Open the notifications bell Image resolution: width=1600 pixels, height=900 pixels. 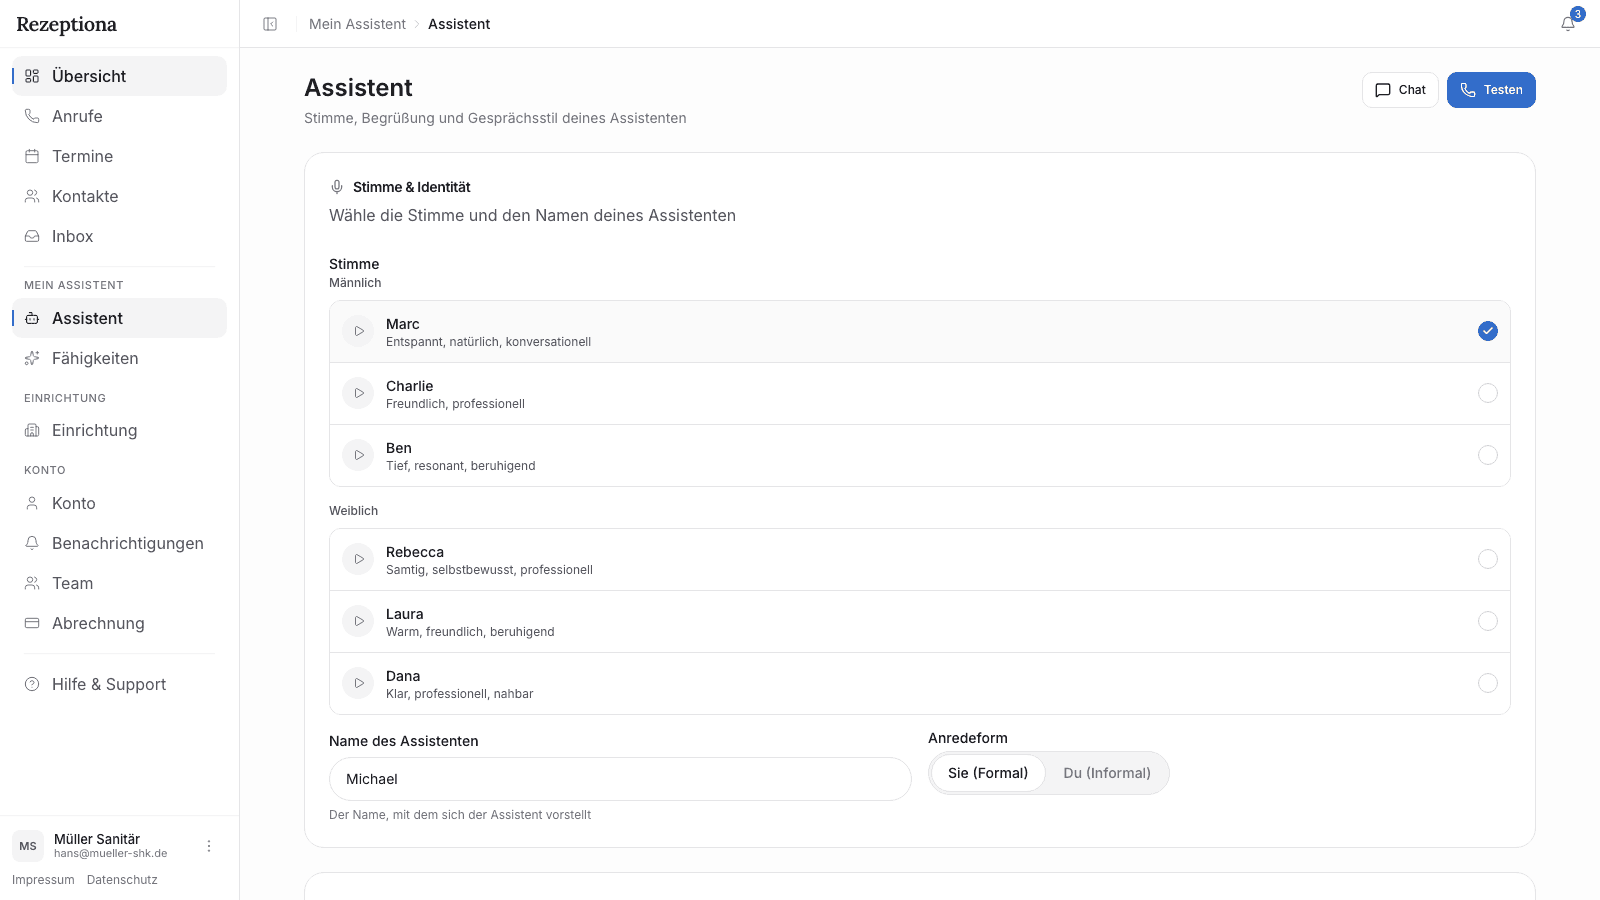1568,24
